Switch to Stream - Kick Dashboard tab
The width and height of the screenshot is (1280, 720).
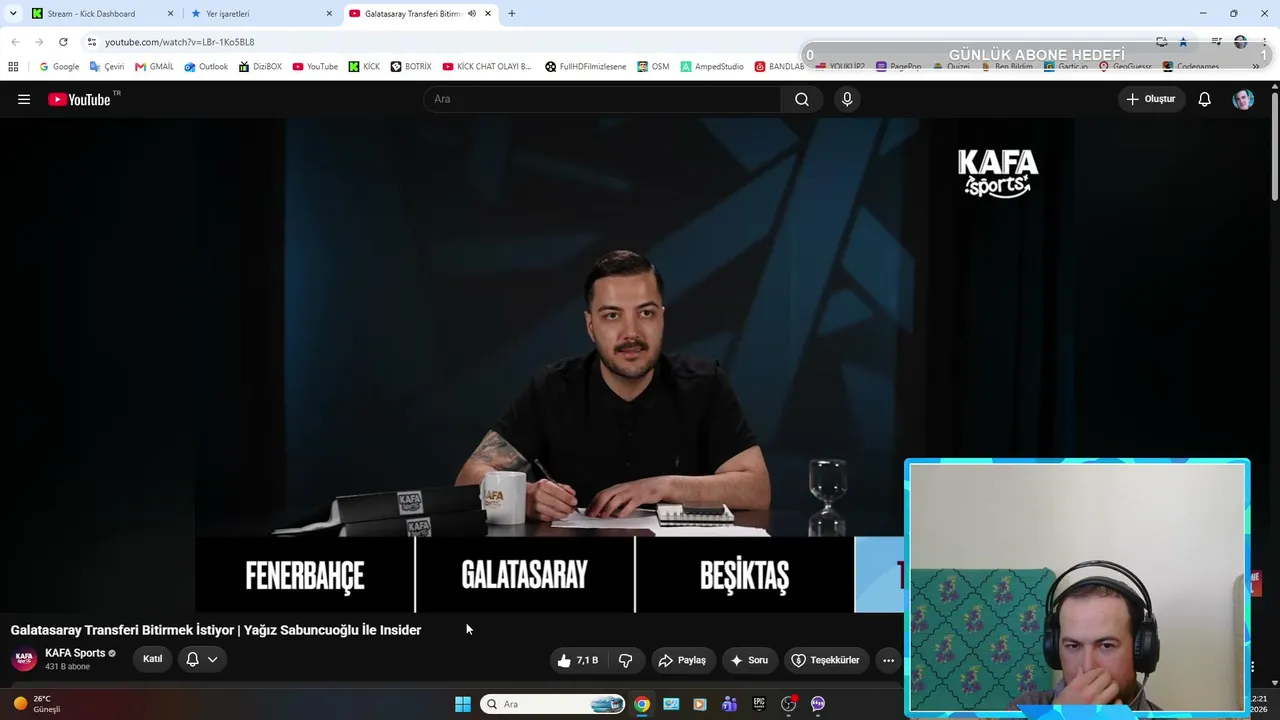point(103,14)
